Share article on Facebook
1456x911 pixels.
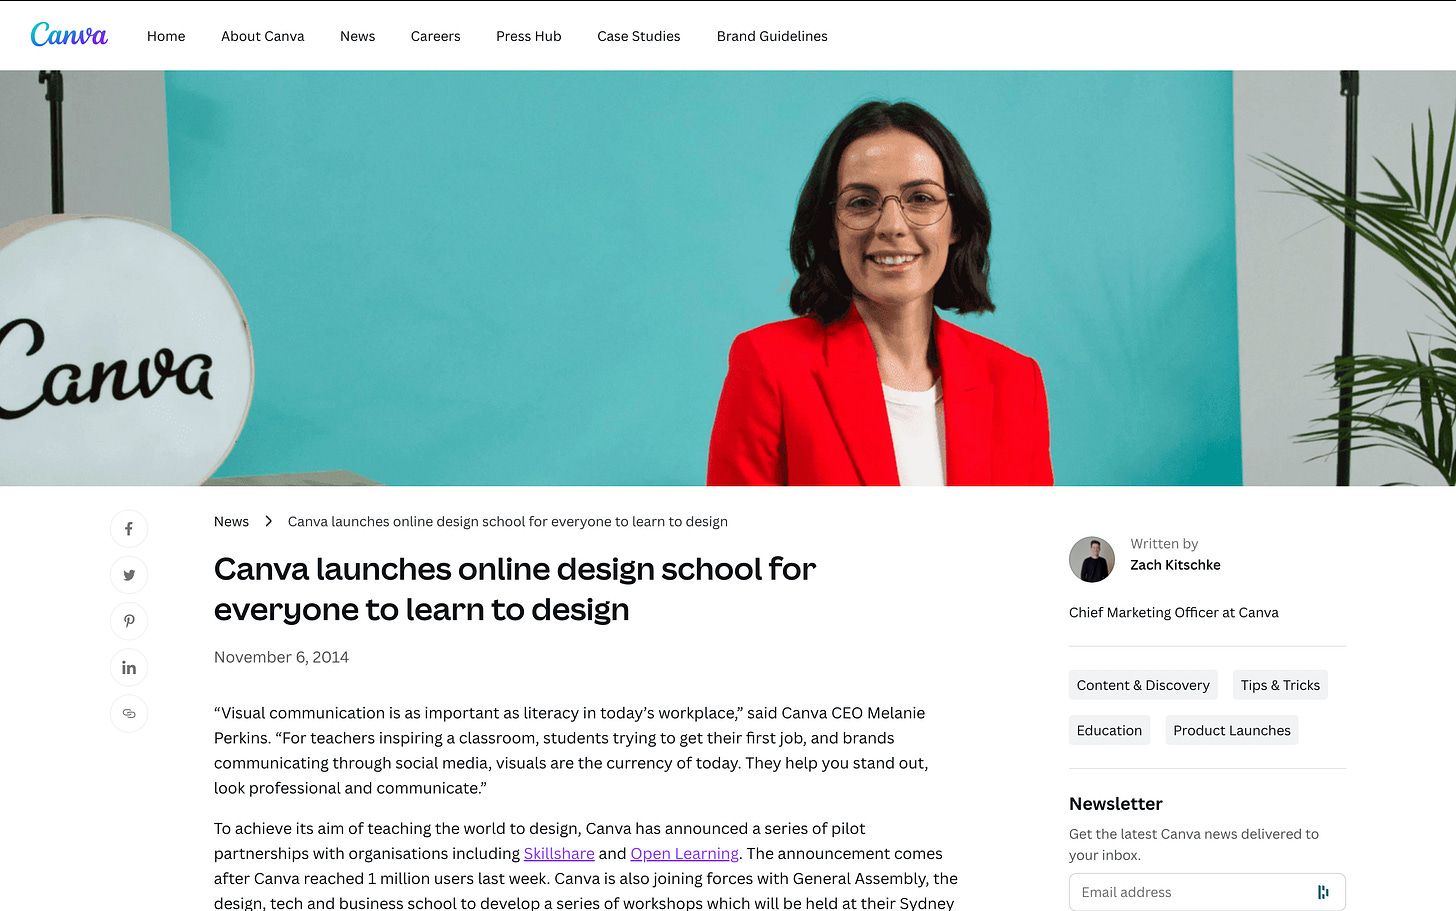pyautogui.click(x=129, y=529)
